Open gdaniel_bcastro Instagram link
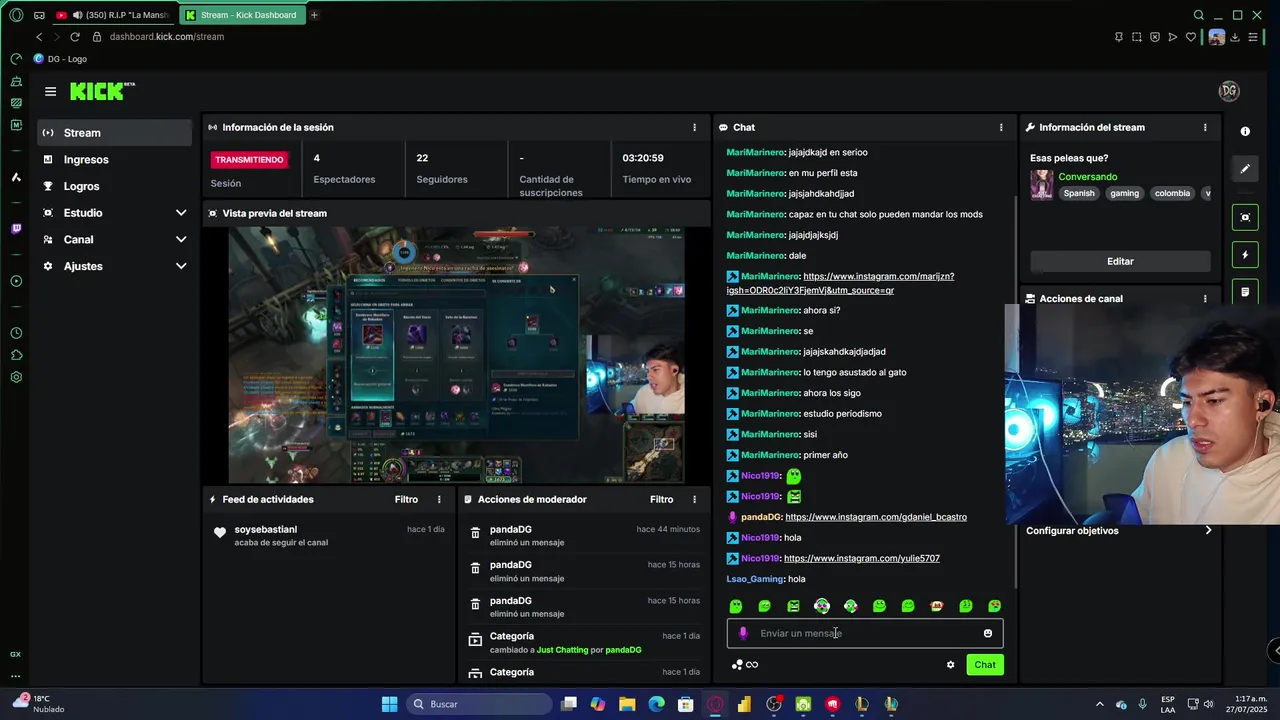 (876, 517)
